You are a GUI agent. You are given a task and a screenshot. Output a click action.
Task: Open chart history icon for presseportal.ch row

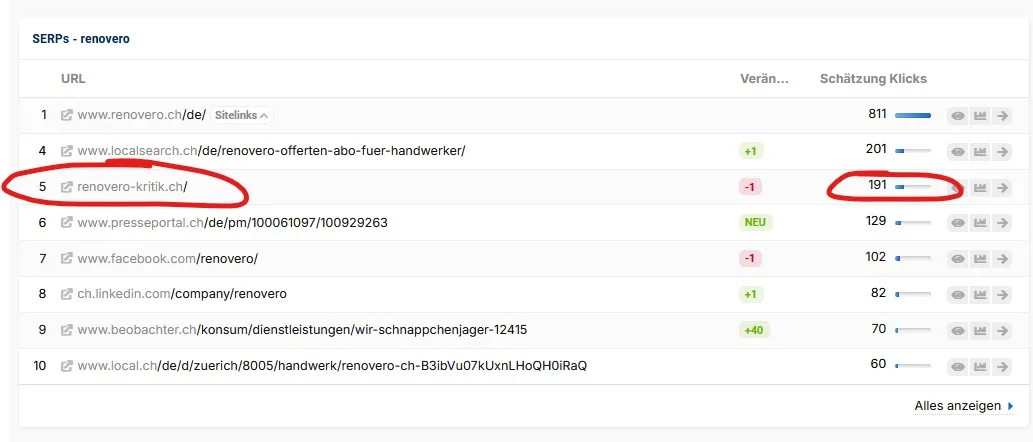(980, 223)
